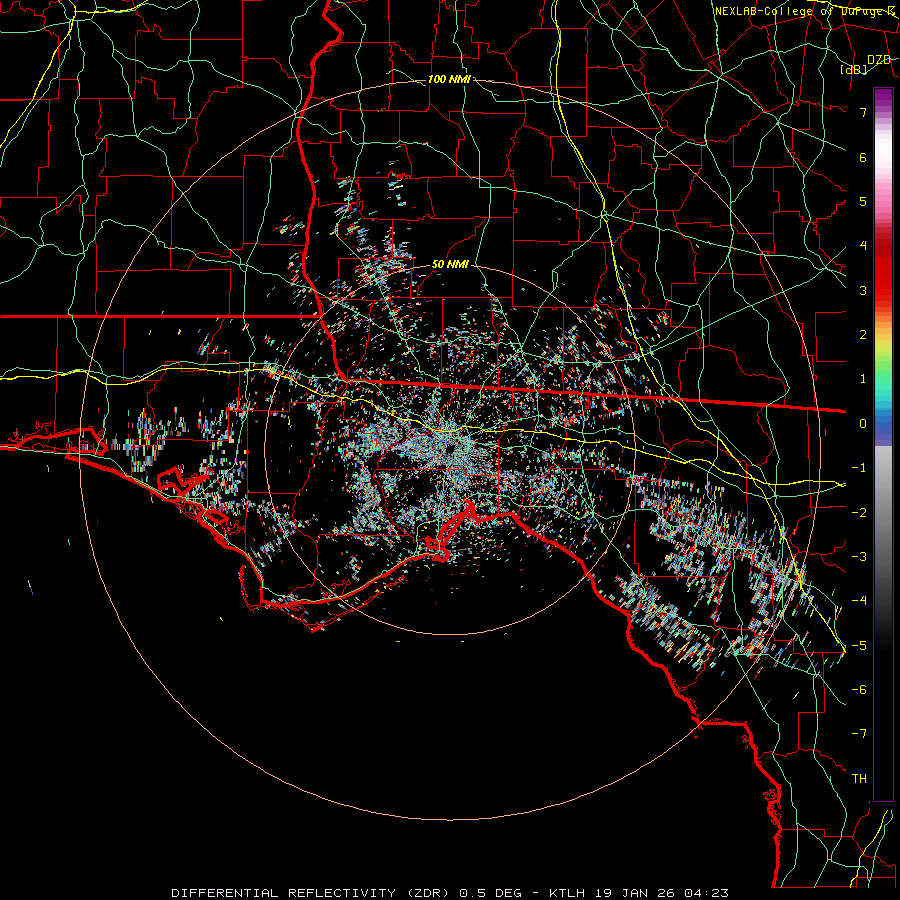Click the "100 NMI" range ring label
Image resolution: width=900 pixels, height=900 pixels.
click(x=449, y=79)
